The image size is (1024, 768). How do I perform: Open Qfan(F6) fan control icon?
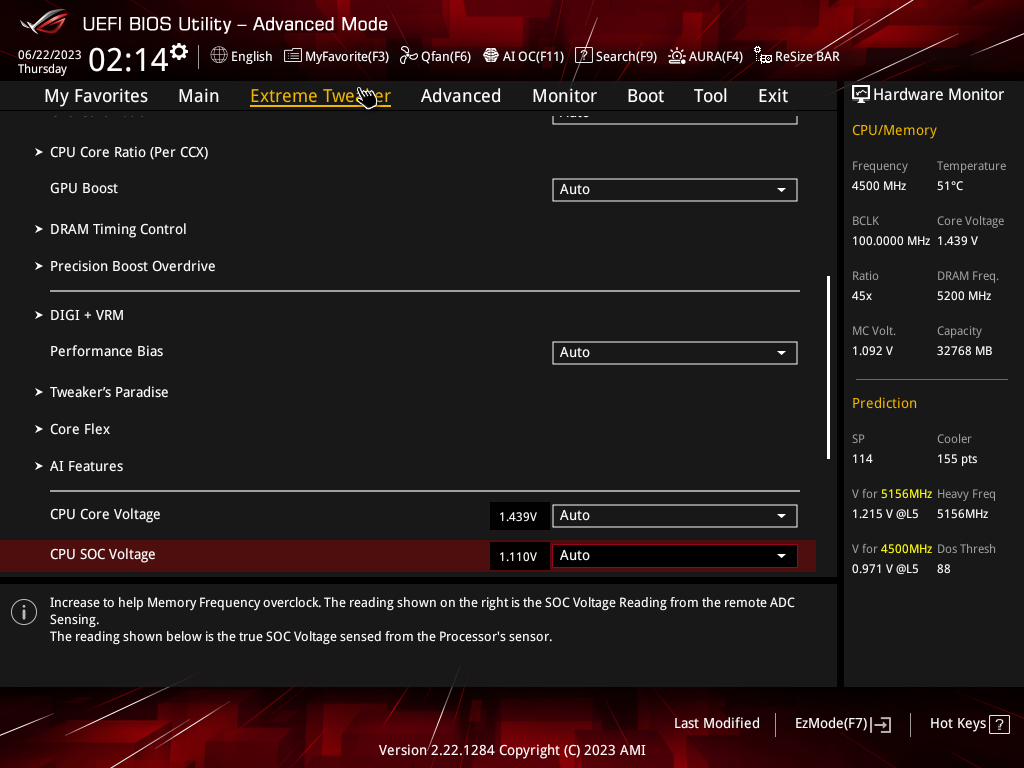click(408, 56)
